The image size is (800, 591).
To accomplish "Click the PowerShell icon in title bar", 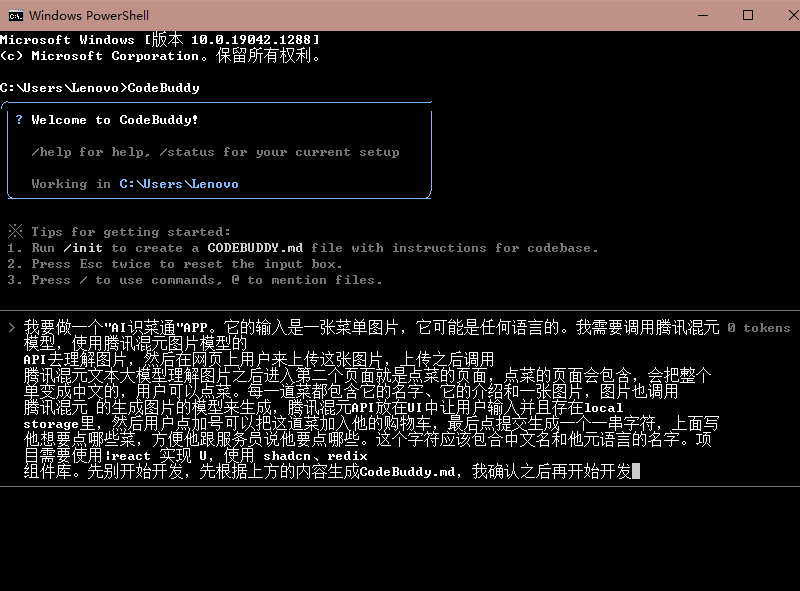I will 15,15.
